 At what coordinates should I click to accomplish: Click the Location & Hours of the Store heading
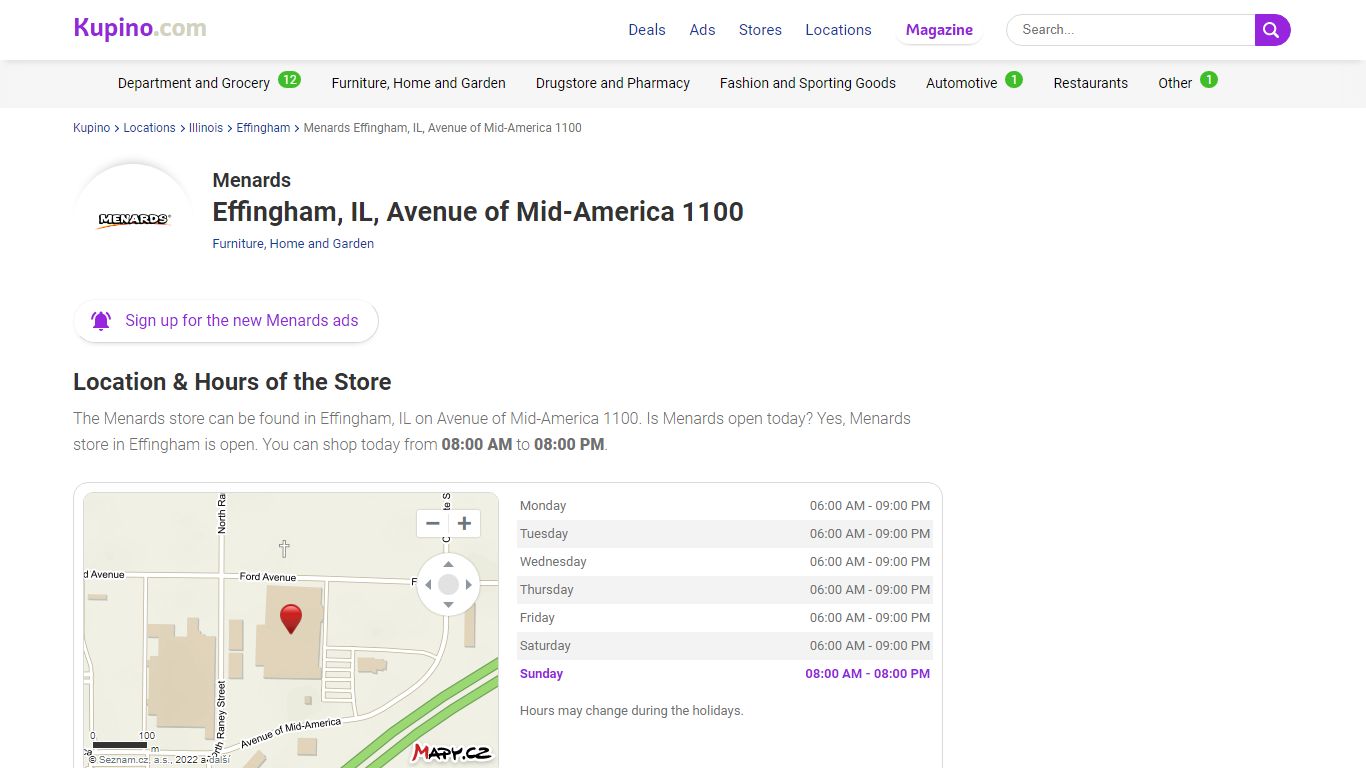[232, 382]
